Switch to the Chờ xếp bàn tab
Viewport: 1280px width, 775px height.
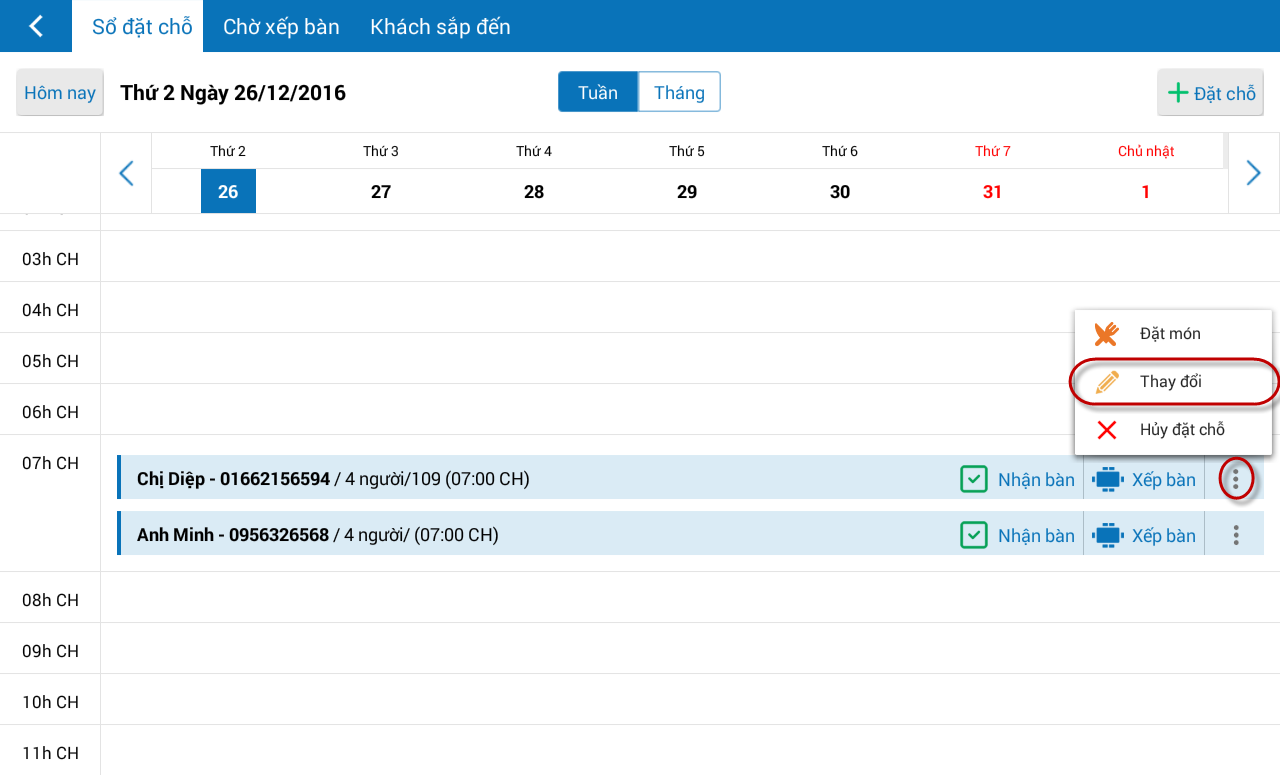[281, 27]
